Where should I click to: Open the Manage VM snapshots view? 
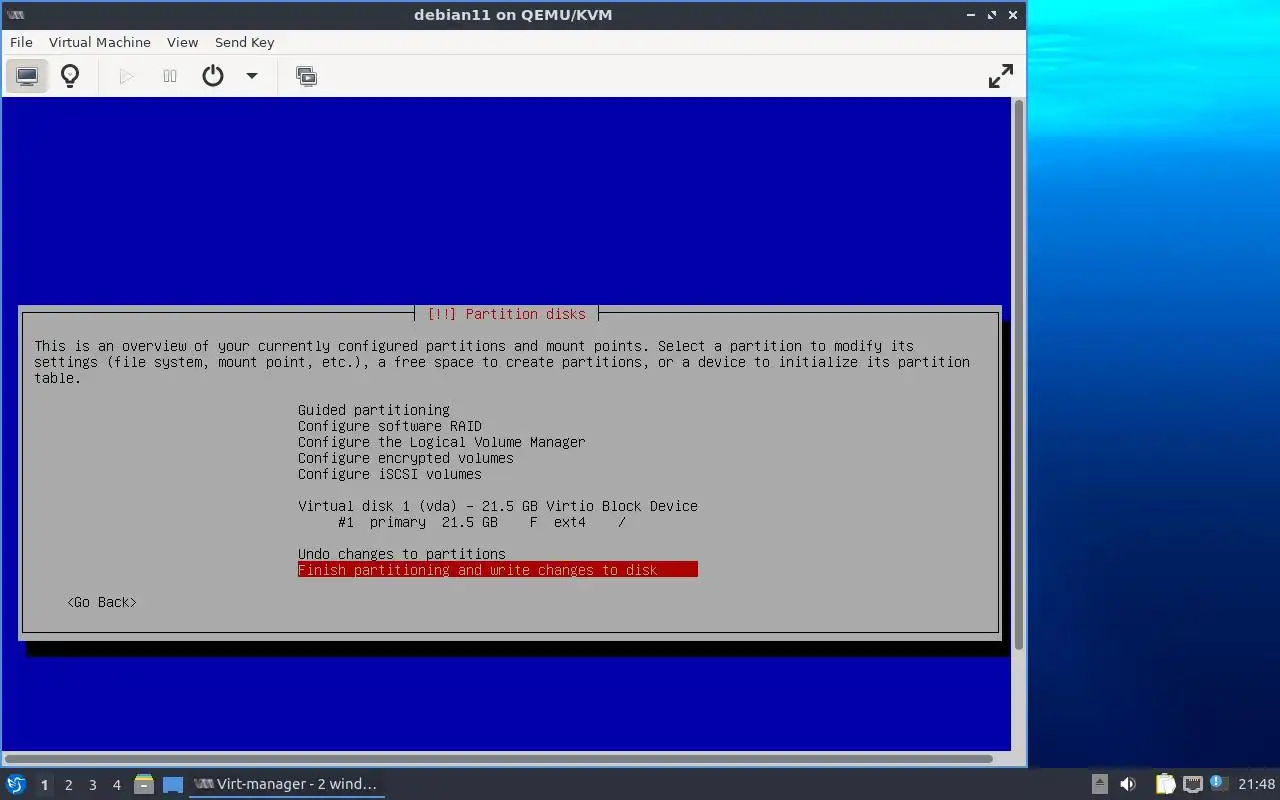[306, 76]
